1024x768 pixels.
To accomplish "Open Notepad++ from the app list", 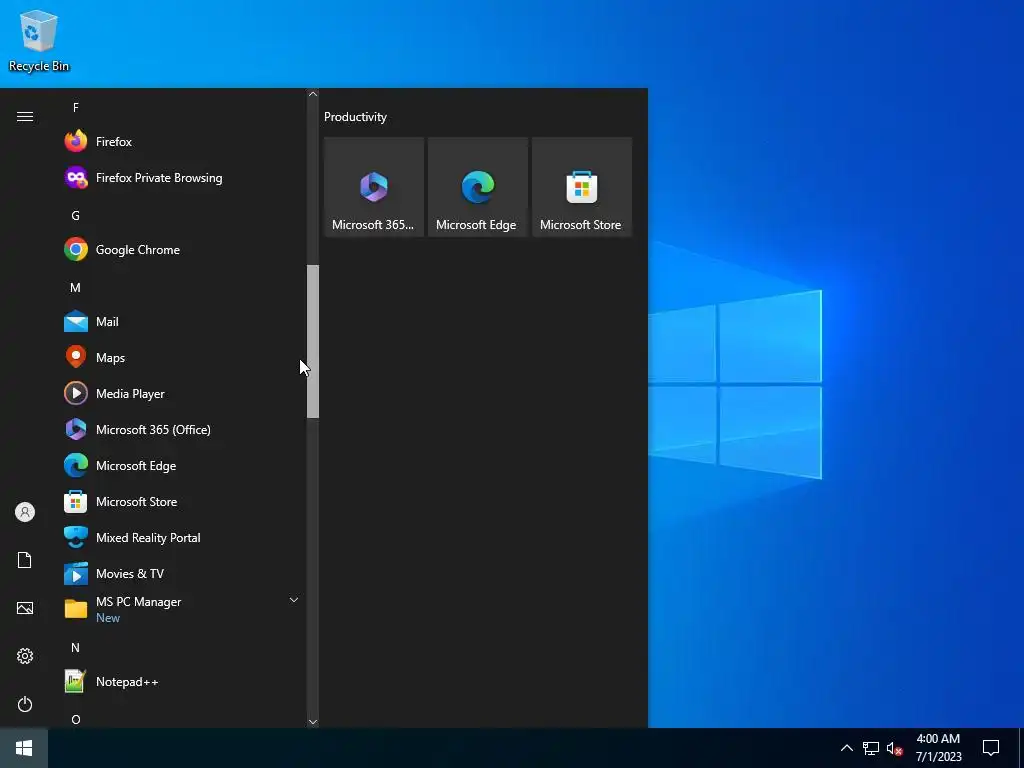I will tap(182, 681).
